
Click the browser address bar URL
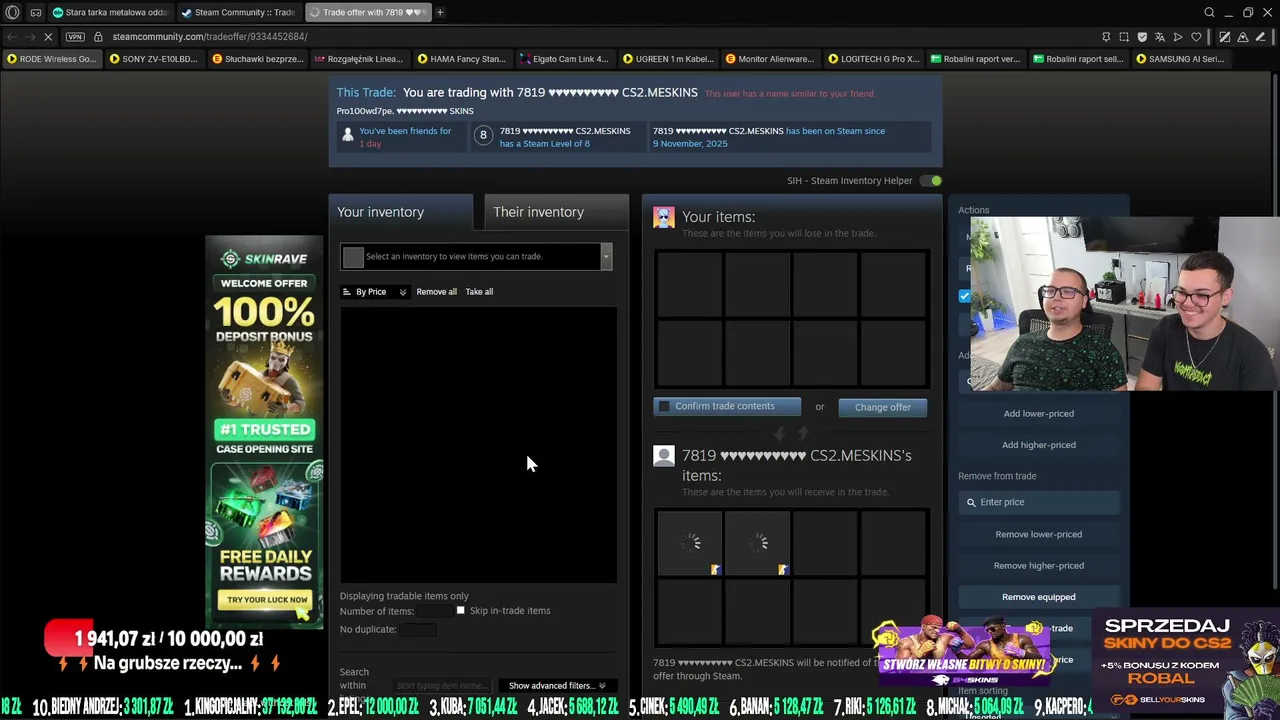pos(210,37)
